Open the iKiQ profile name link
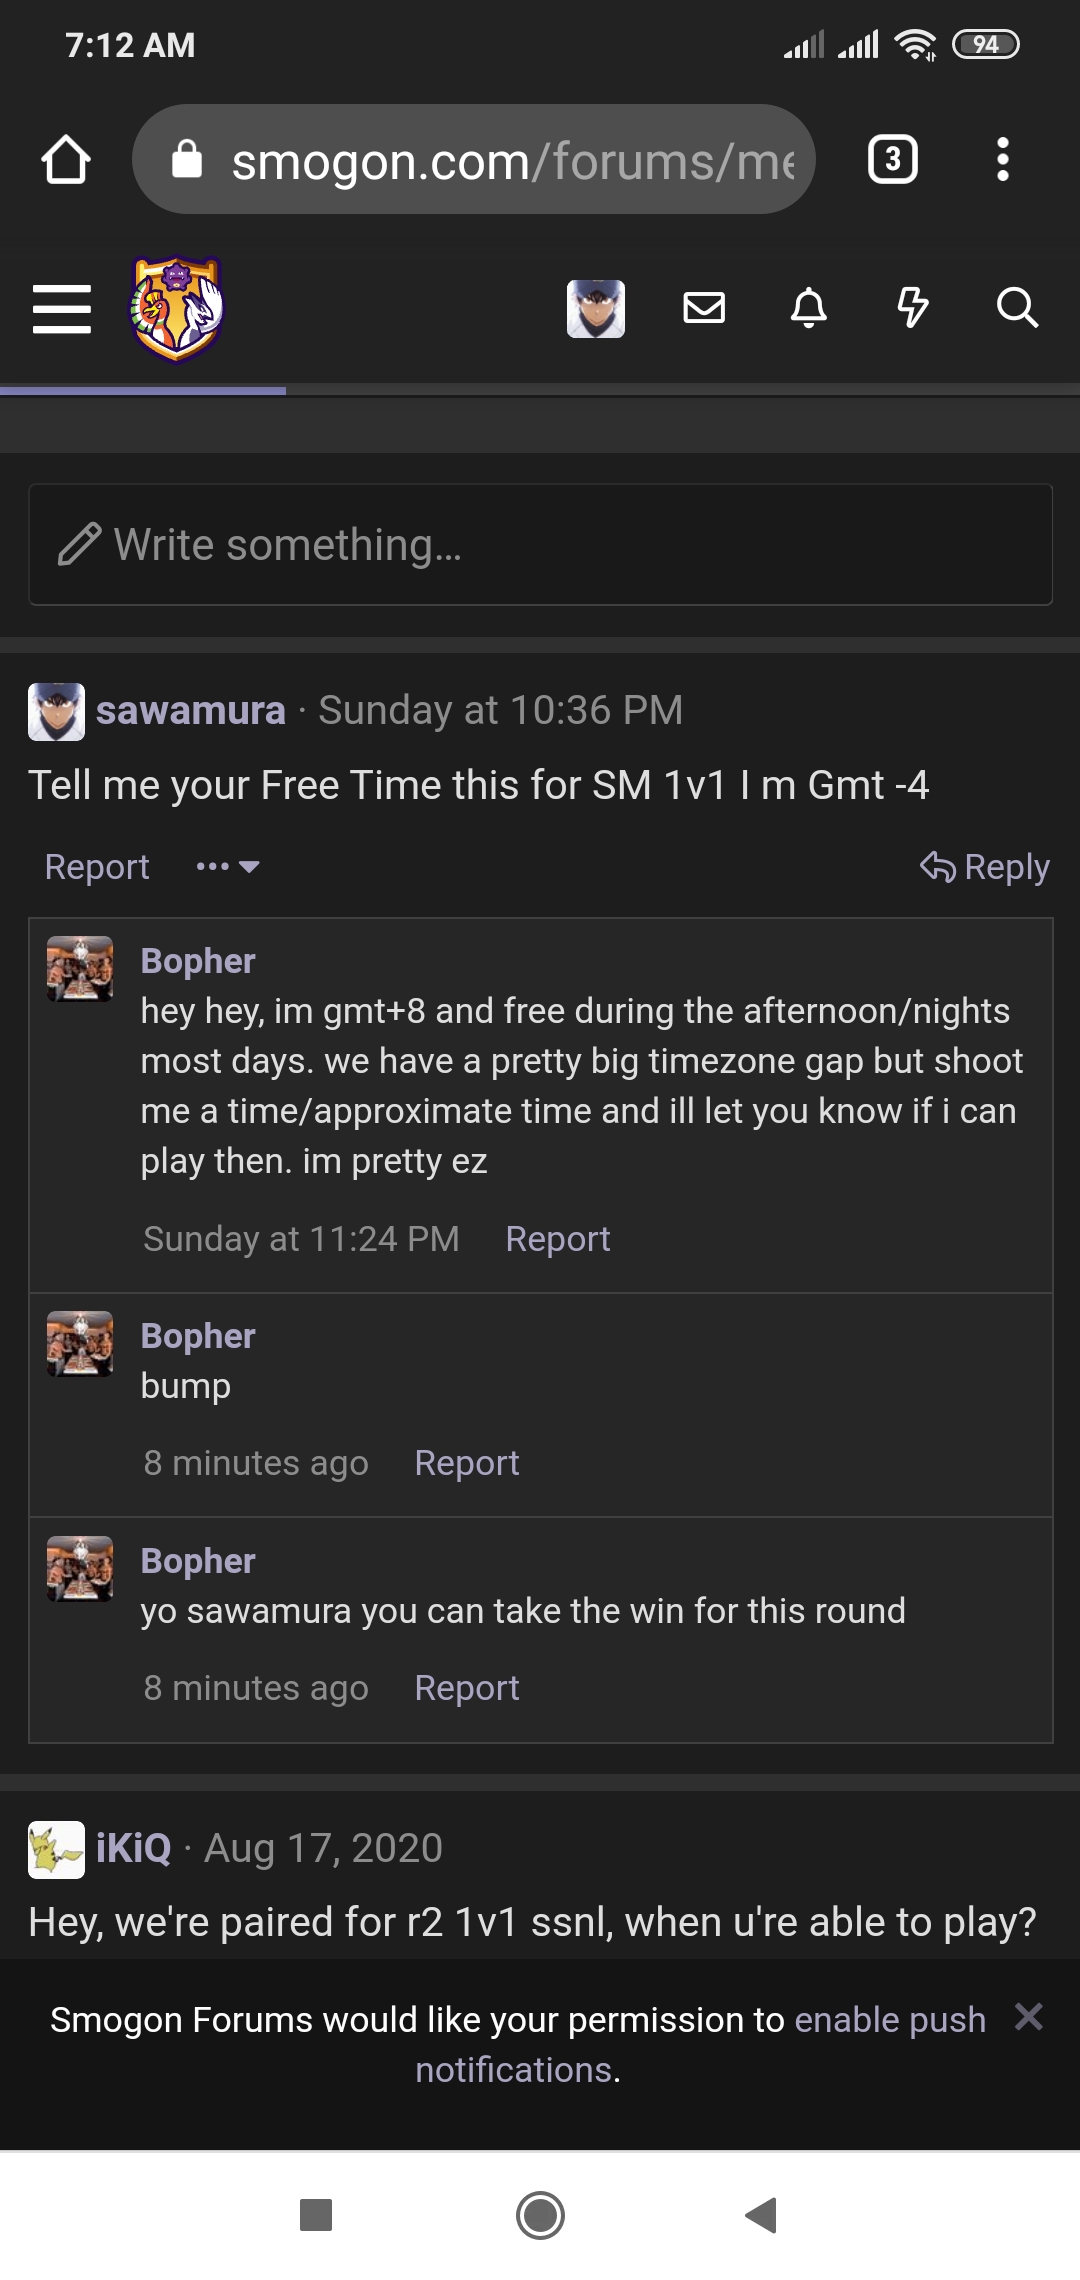The image size is (1080, 2280). pyautogui.click(x=133, y=1848)
